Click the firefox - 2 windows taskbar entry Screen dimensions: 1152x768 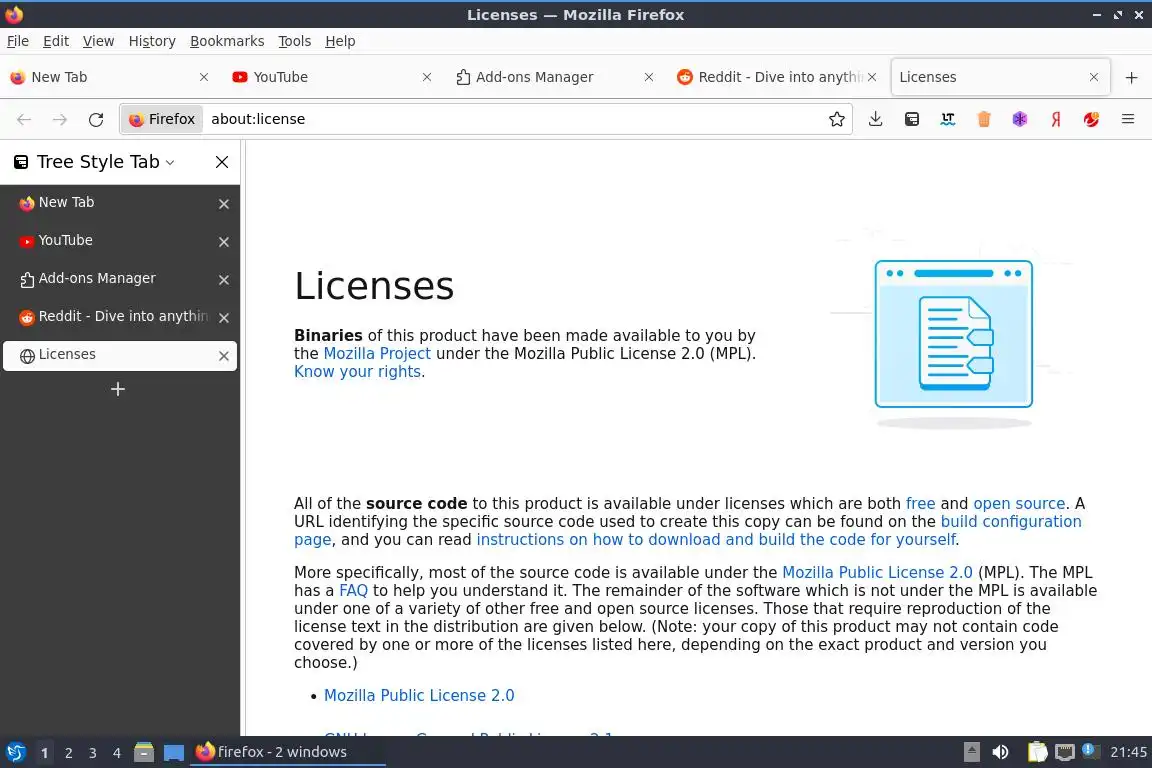pyautogui.click(x=287, y=752)
